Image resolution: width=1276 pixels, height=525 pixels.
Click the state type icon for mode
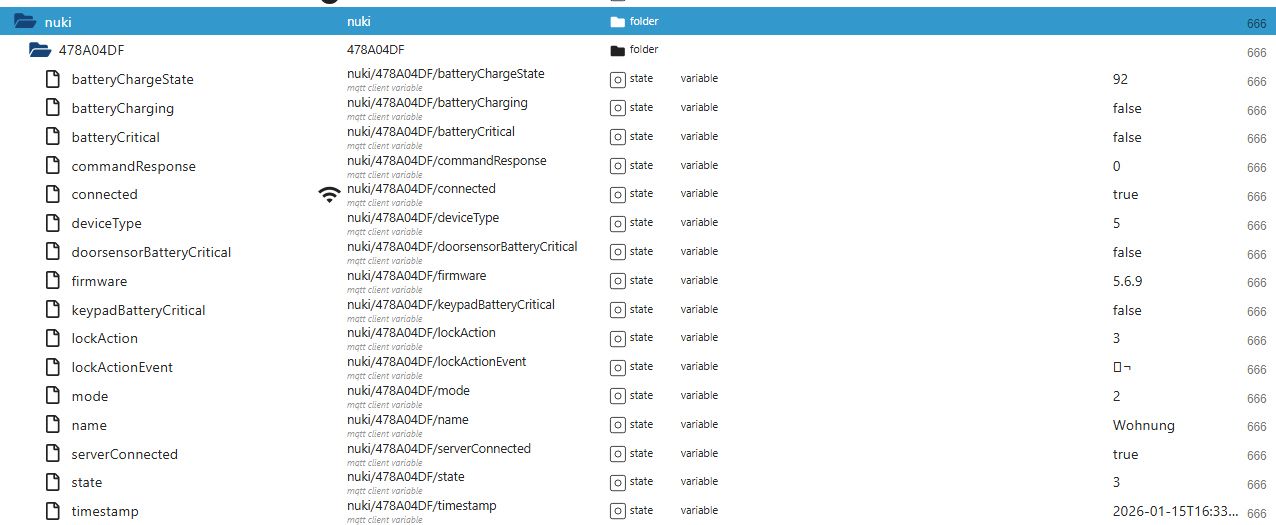coord(618,396)
